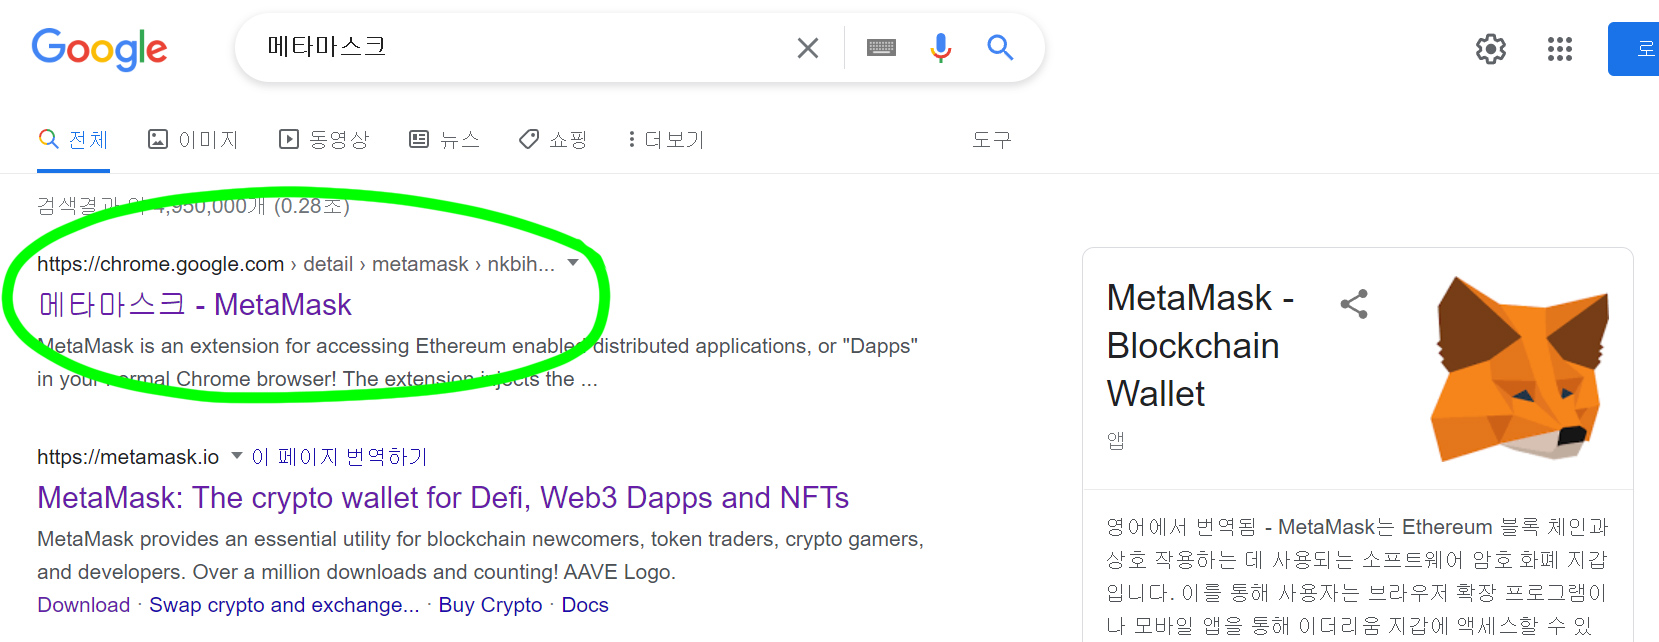Switch to the 뉴스 tab
1659x642 pixels.
pyautogui.click(x=445, y=140)
